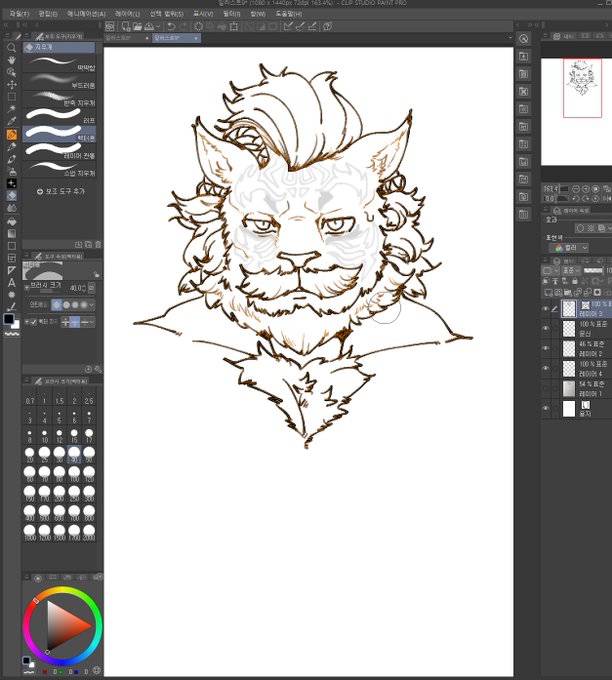Screen dimensions: 612x680
Task: Hide the 용지 paper layer
Action: click(546, 408)
